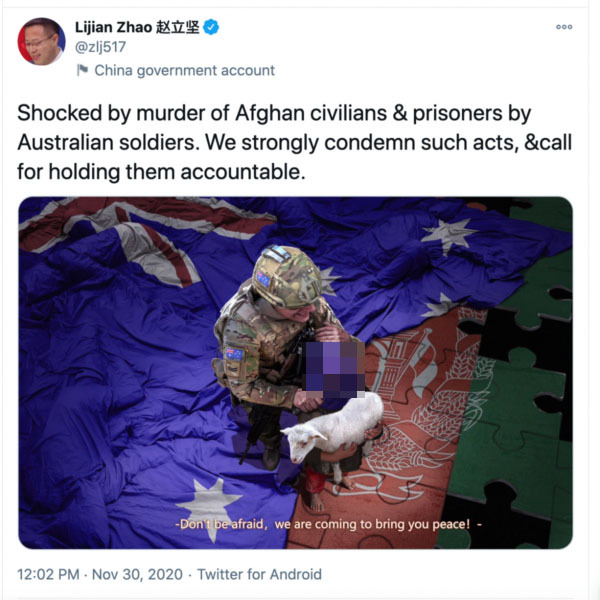
Task: Click the Nov 30, 2020 date
Action: click(x=137, y=574)
